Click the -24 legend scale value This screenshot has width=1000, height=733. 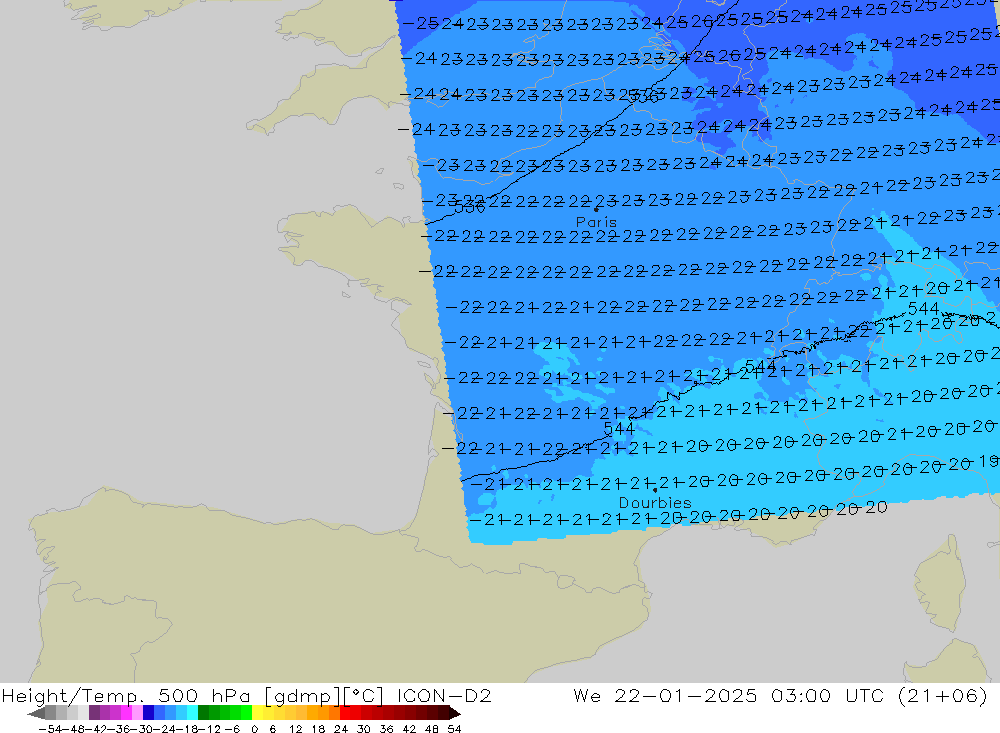click(x=165, y=729)
